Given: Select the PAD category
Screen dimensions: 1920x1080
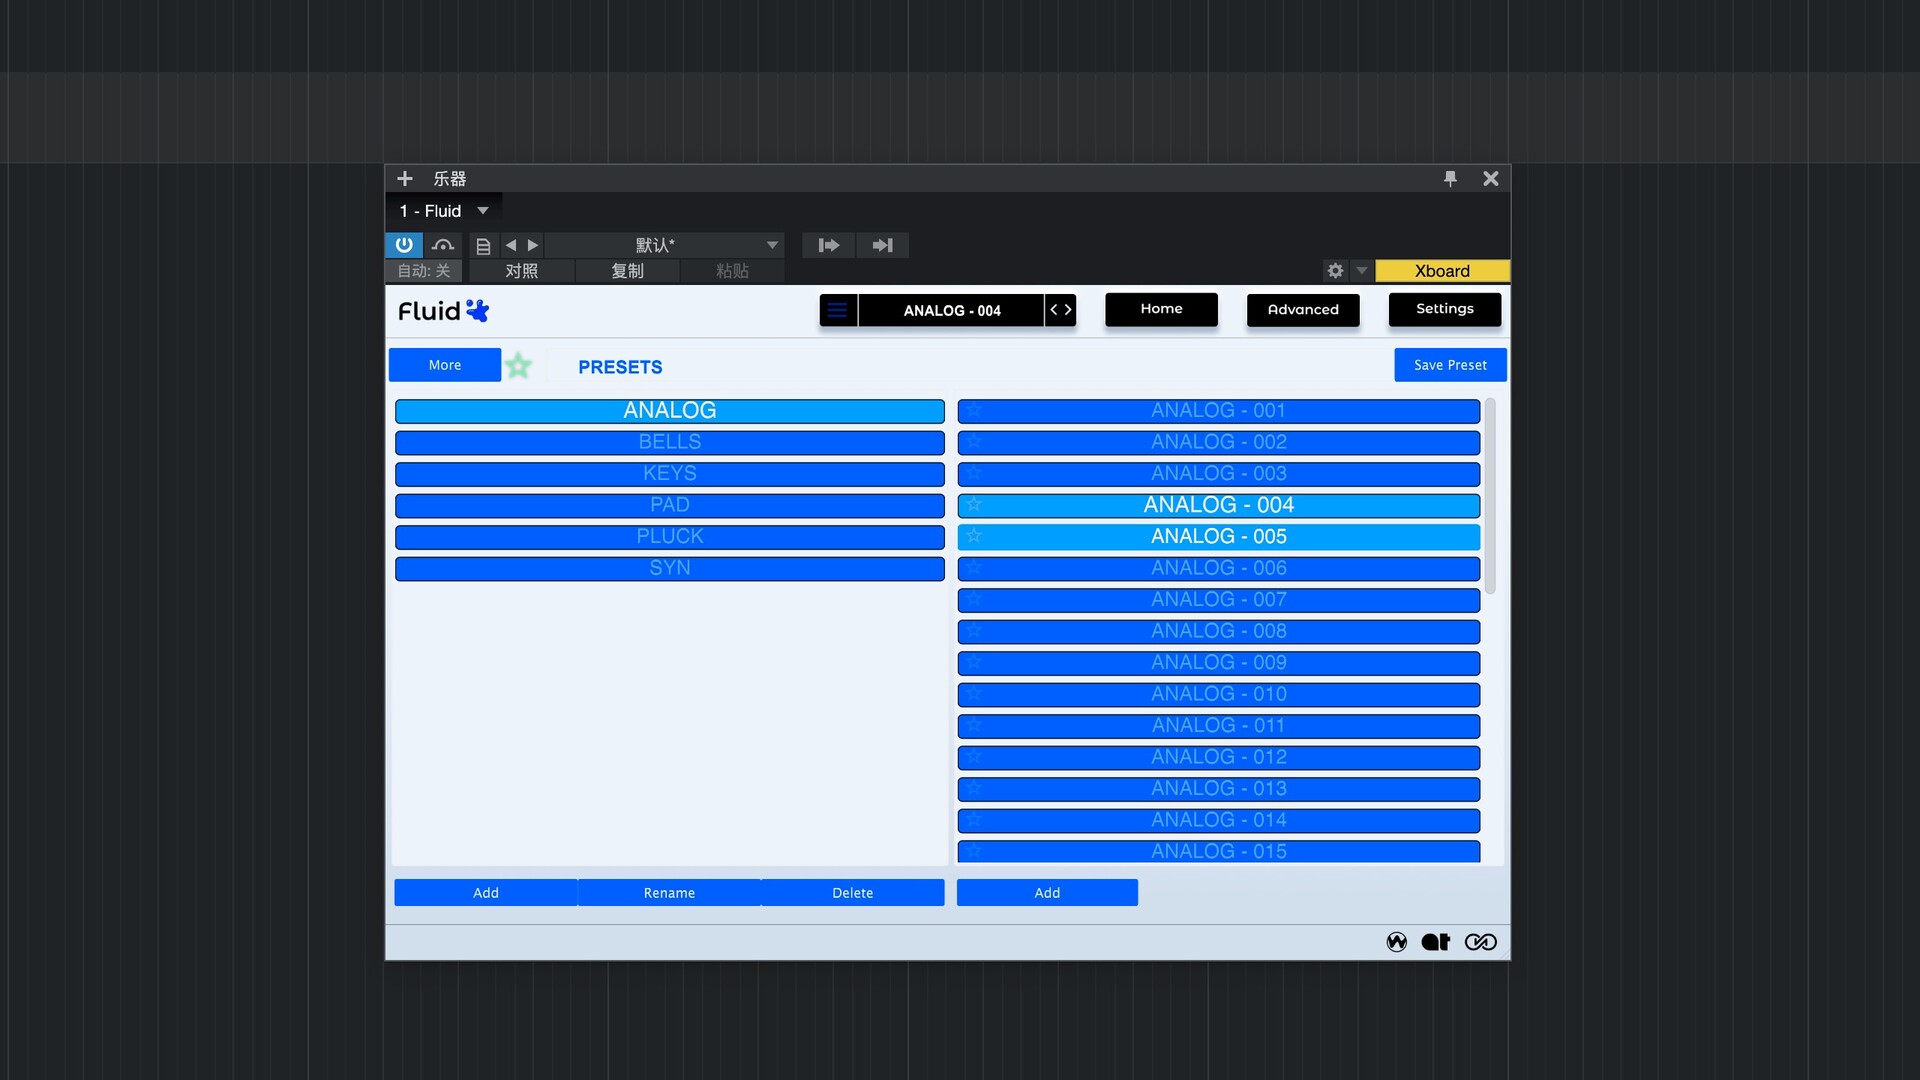Looking at the screenshot, I should (670, 505).
